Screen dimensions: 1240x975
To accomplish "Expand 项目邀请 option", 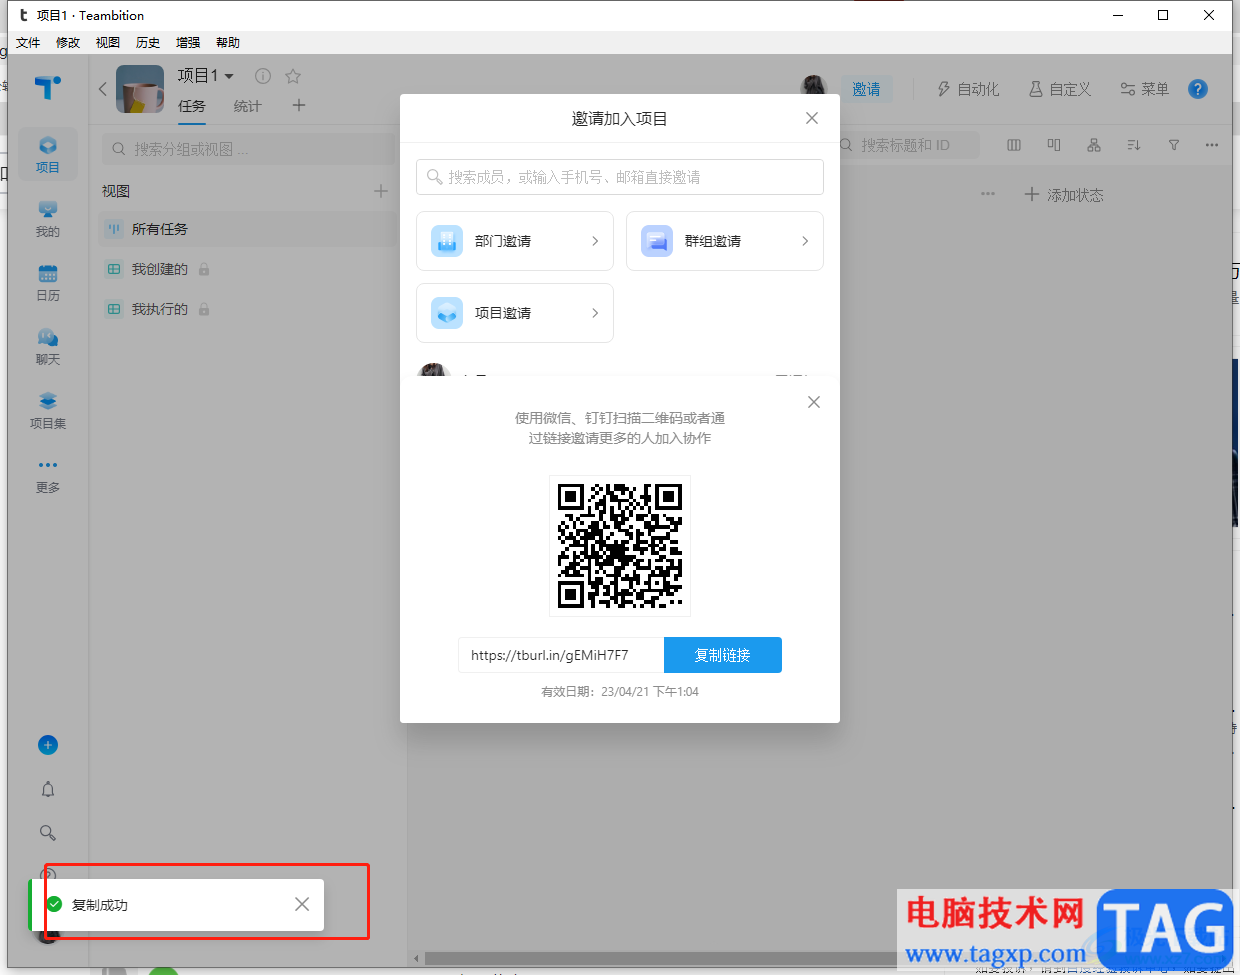I will (515, 313).
